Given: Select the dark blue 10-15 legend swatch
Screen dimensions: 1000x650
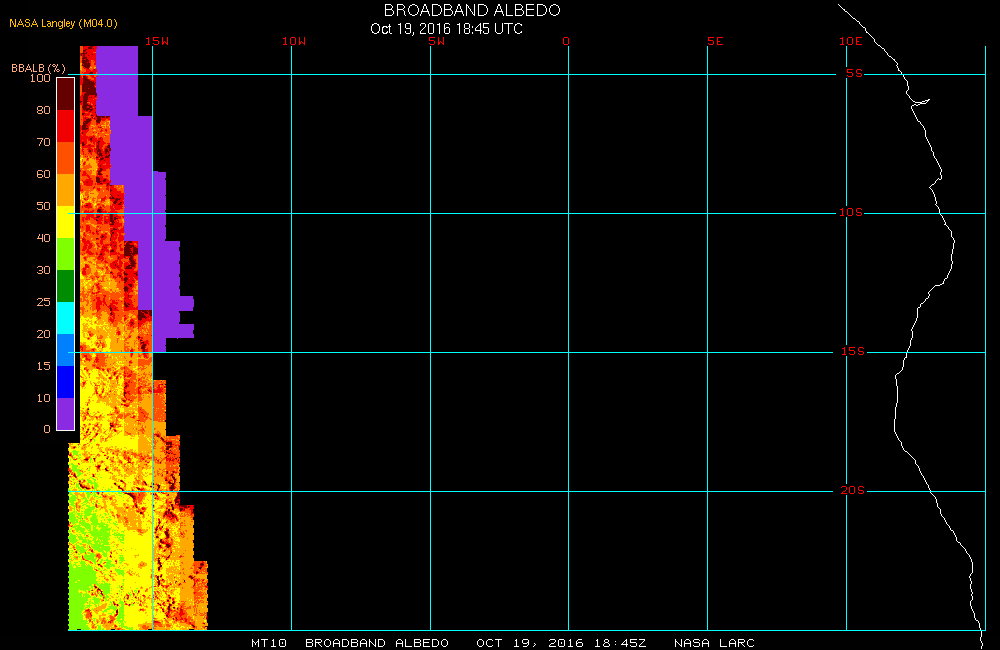Looking at the screenshot, I should tap(66, 381).
